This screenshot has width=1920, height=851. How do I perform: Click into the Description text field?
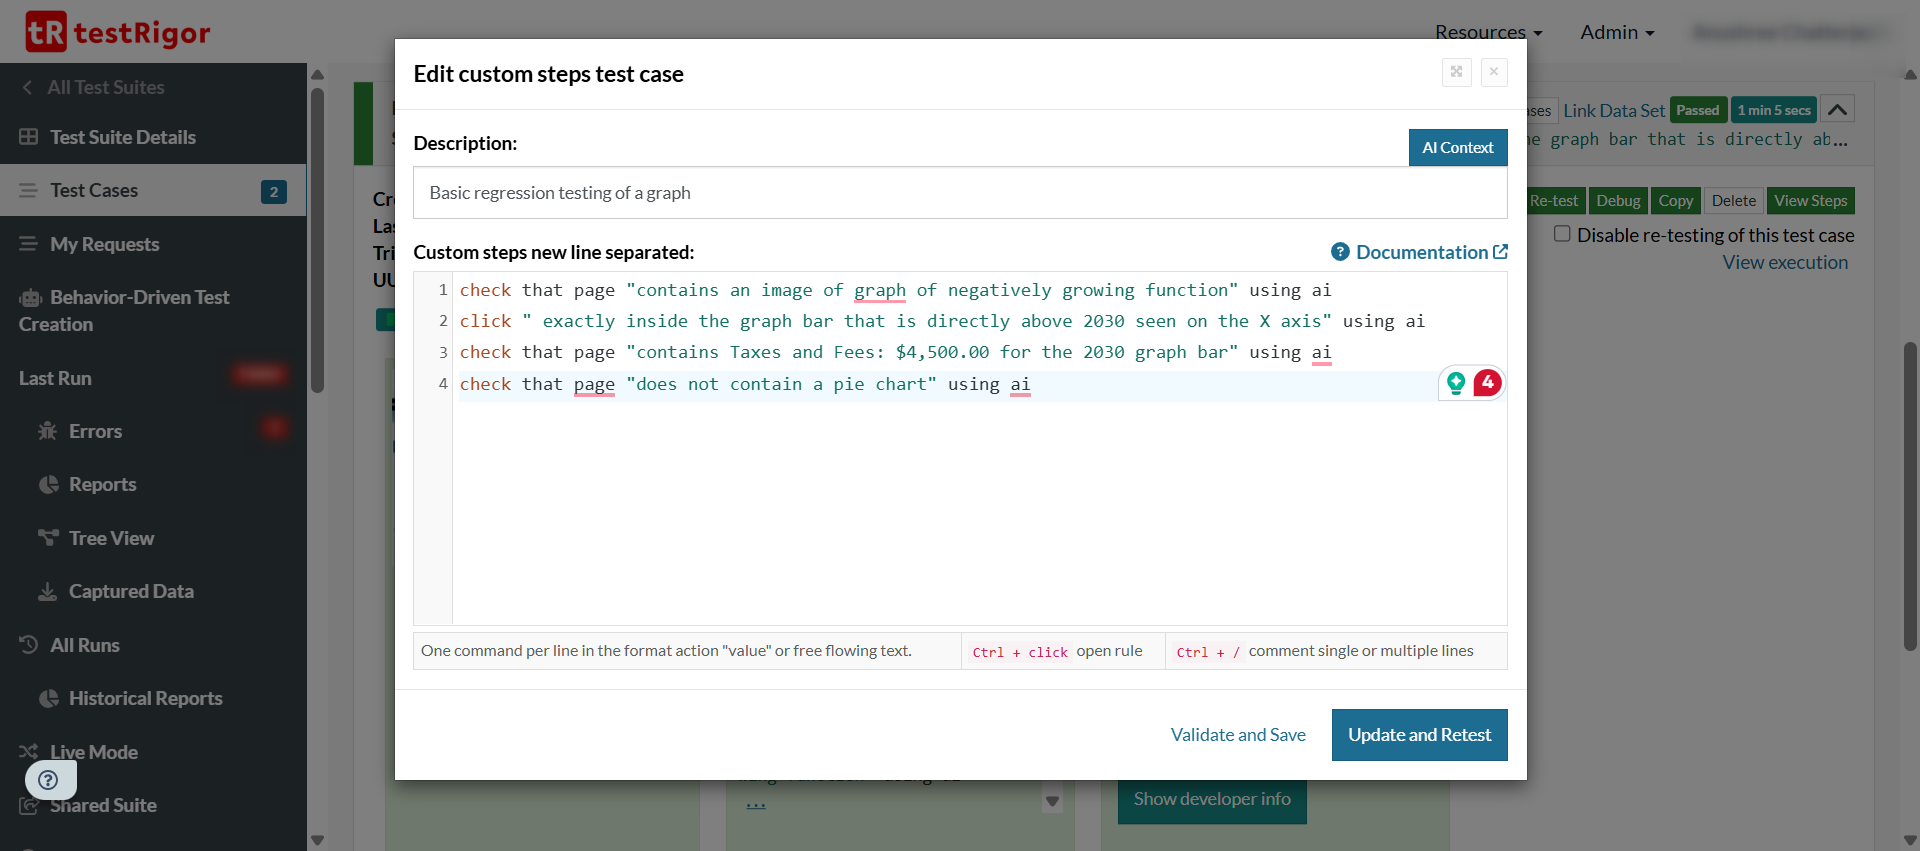(x=960, y=193)
